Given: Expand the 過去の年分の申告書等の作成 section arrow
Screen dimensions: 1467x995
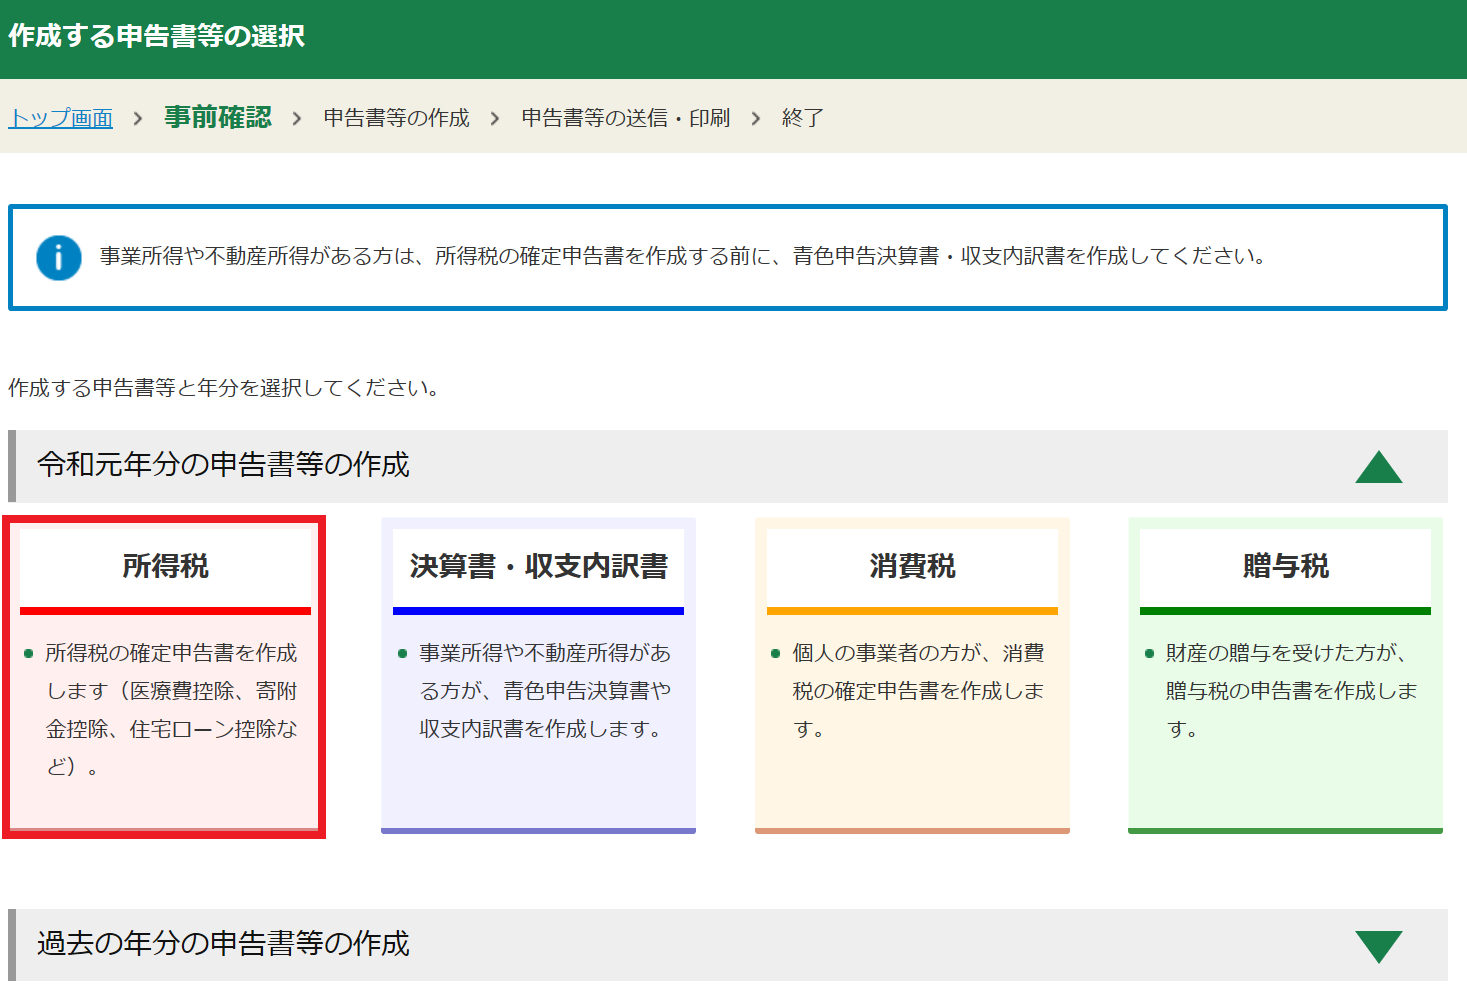Looking at the screenshot, I should pos(1379,946).
